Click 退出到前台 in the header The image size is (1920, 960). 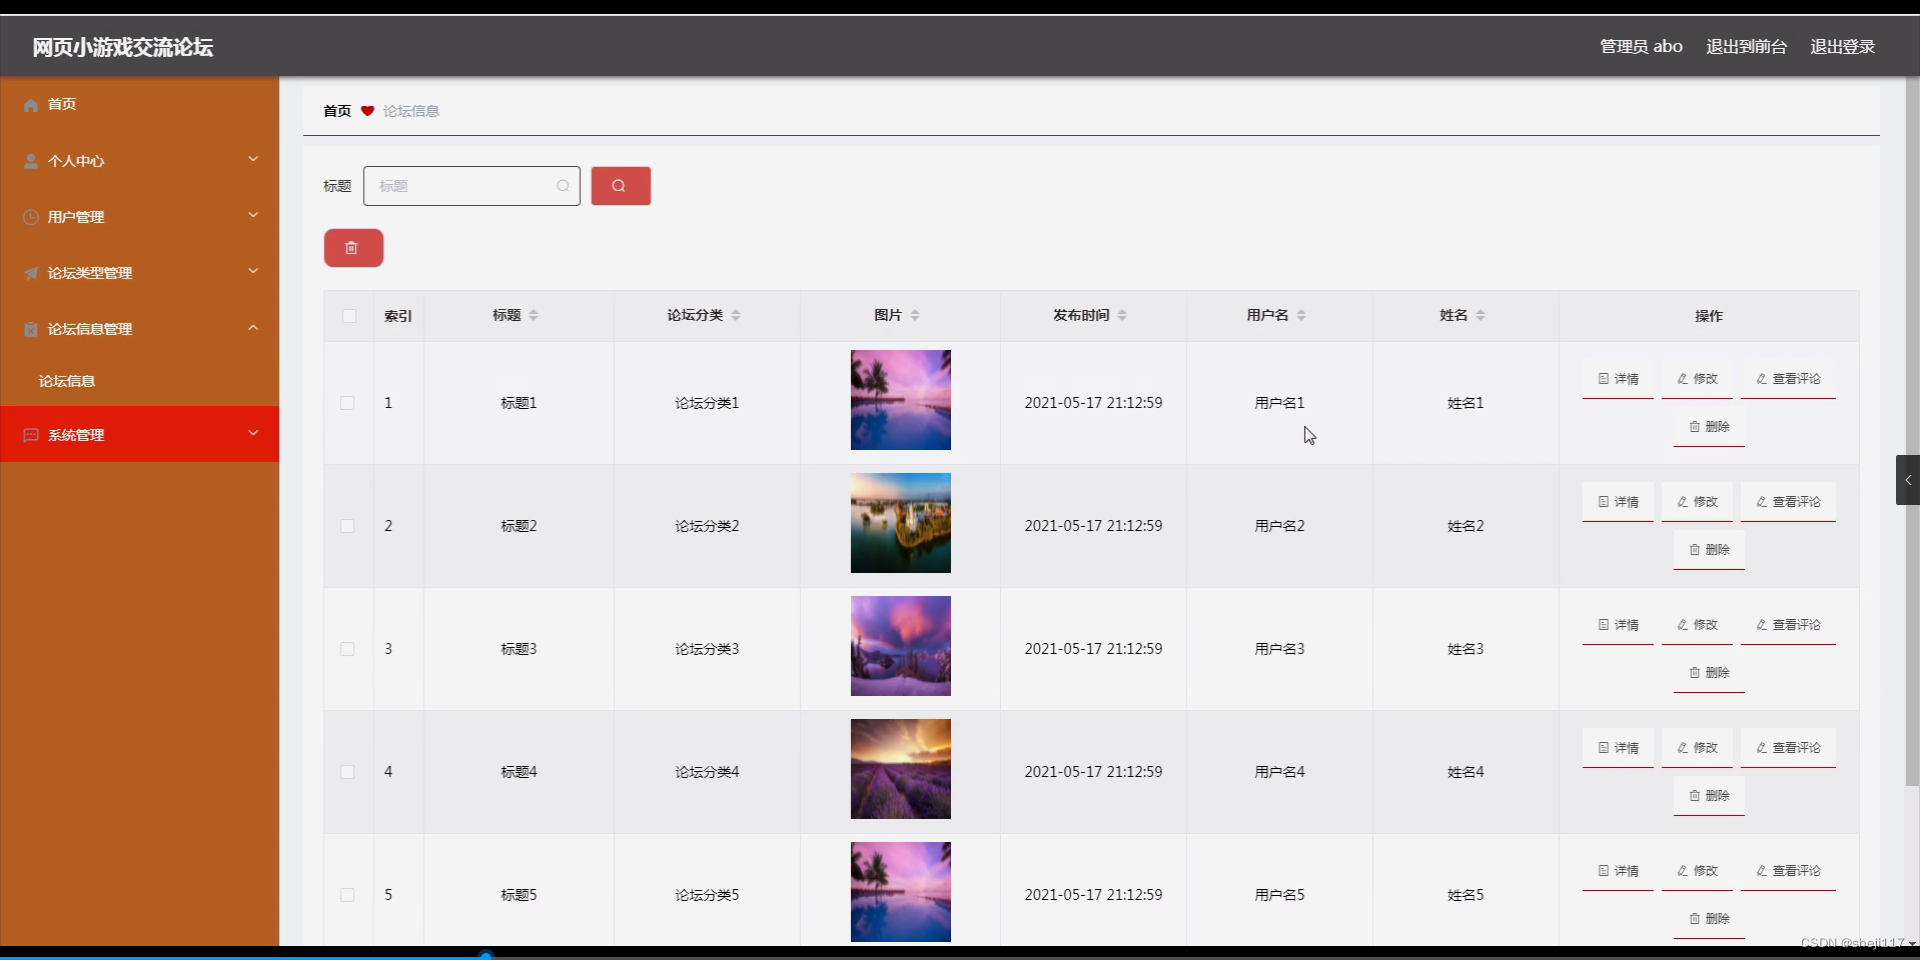[x=1746, y=46]
